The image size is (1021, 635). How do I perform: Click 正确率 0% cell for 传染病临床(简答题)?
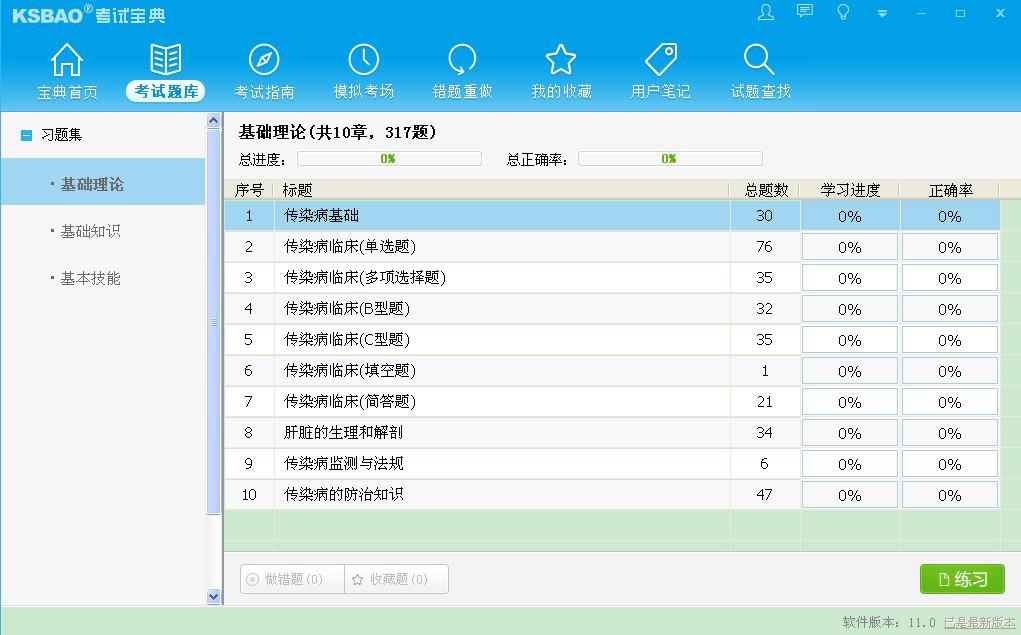[x=950, y=402]
